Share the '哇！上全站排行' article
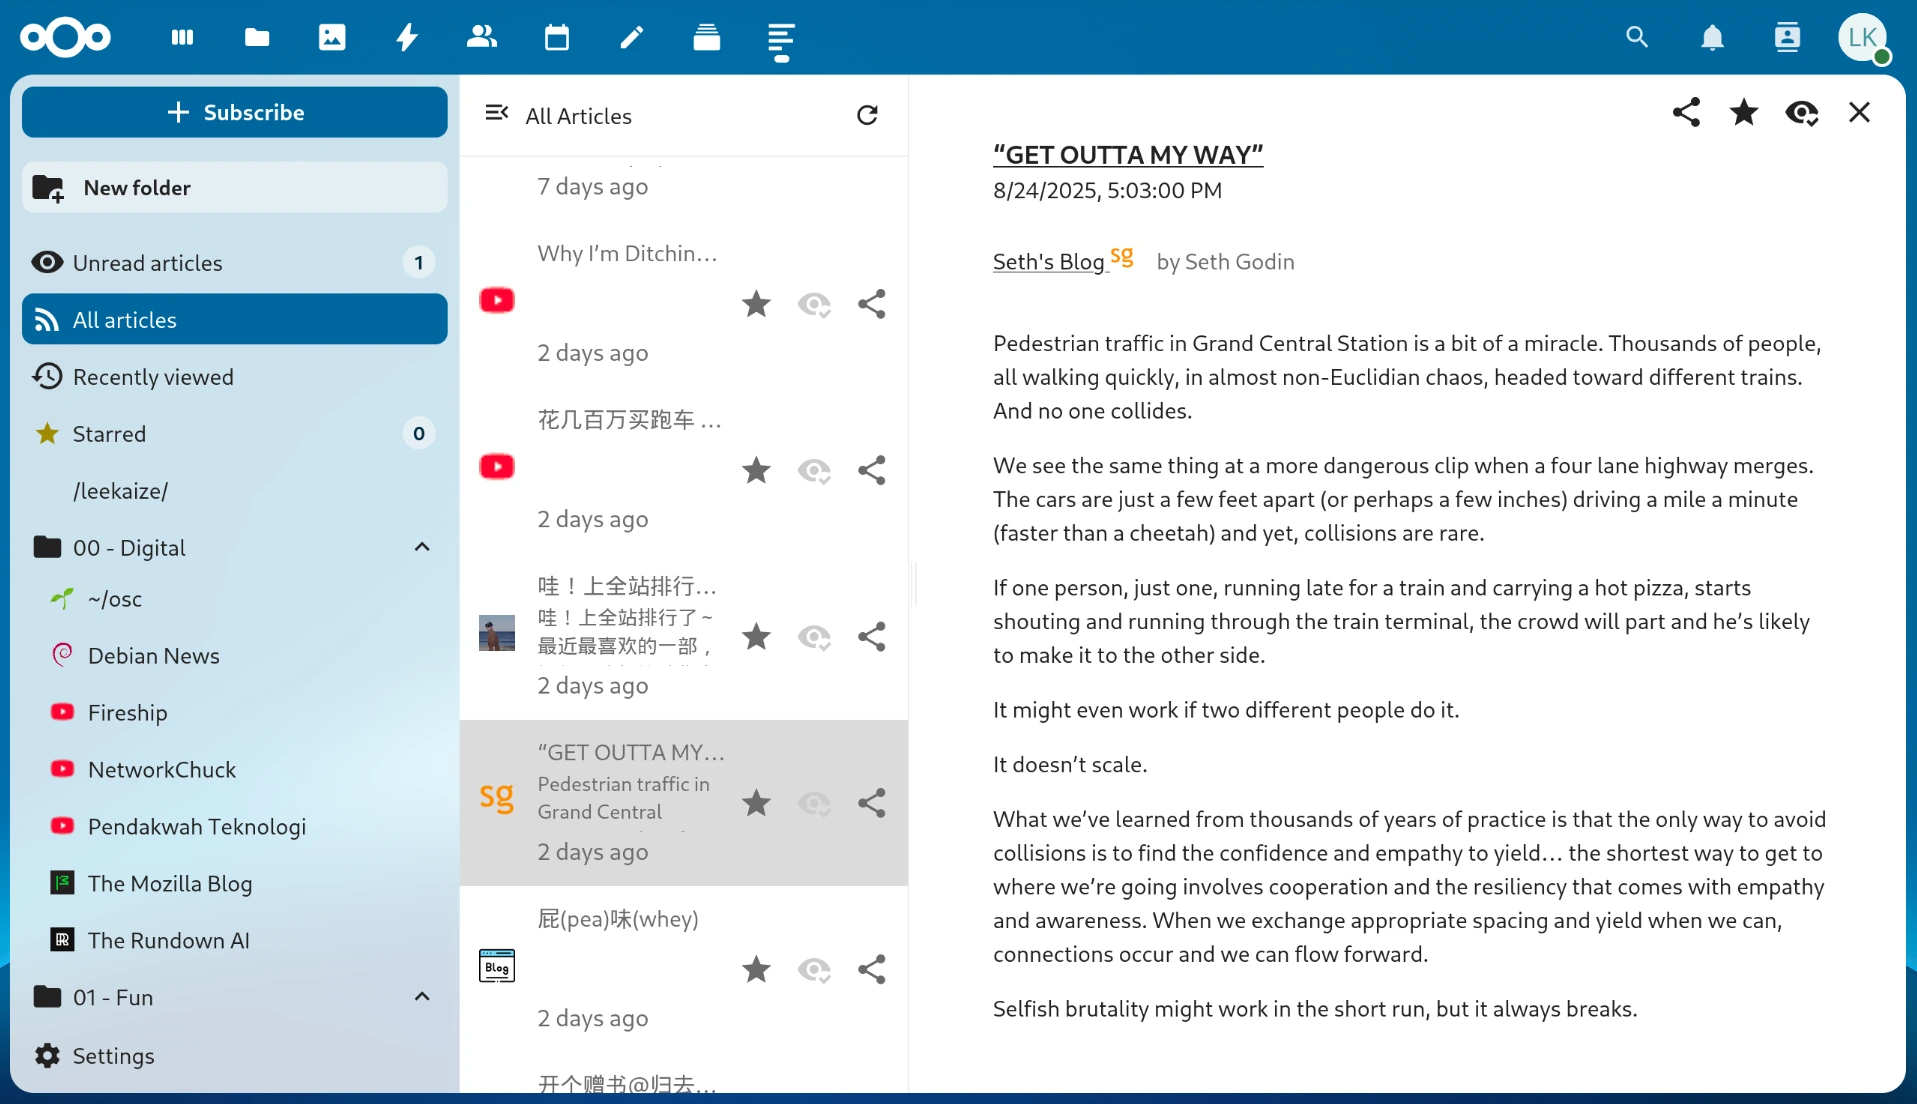The width and height of the screenshot is (1917, 1104). tap(872, 637)
